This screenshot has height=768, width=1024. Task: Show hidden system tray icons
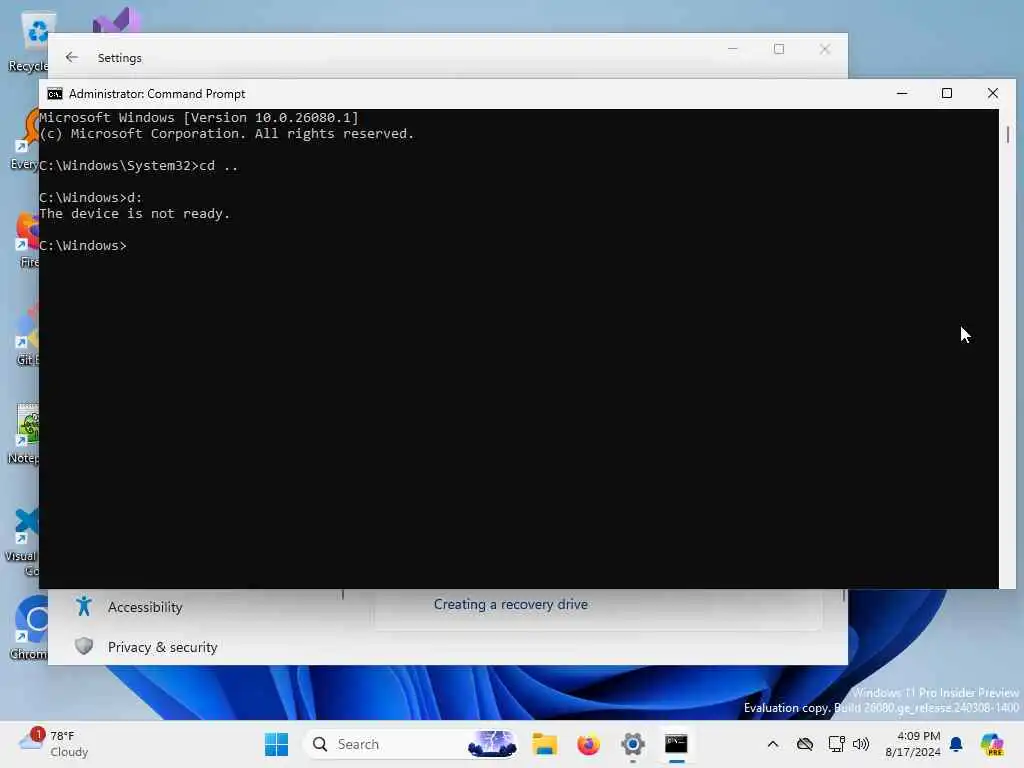[773, 744]
